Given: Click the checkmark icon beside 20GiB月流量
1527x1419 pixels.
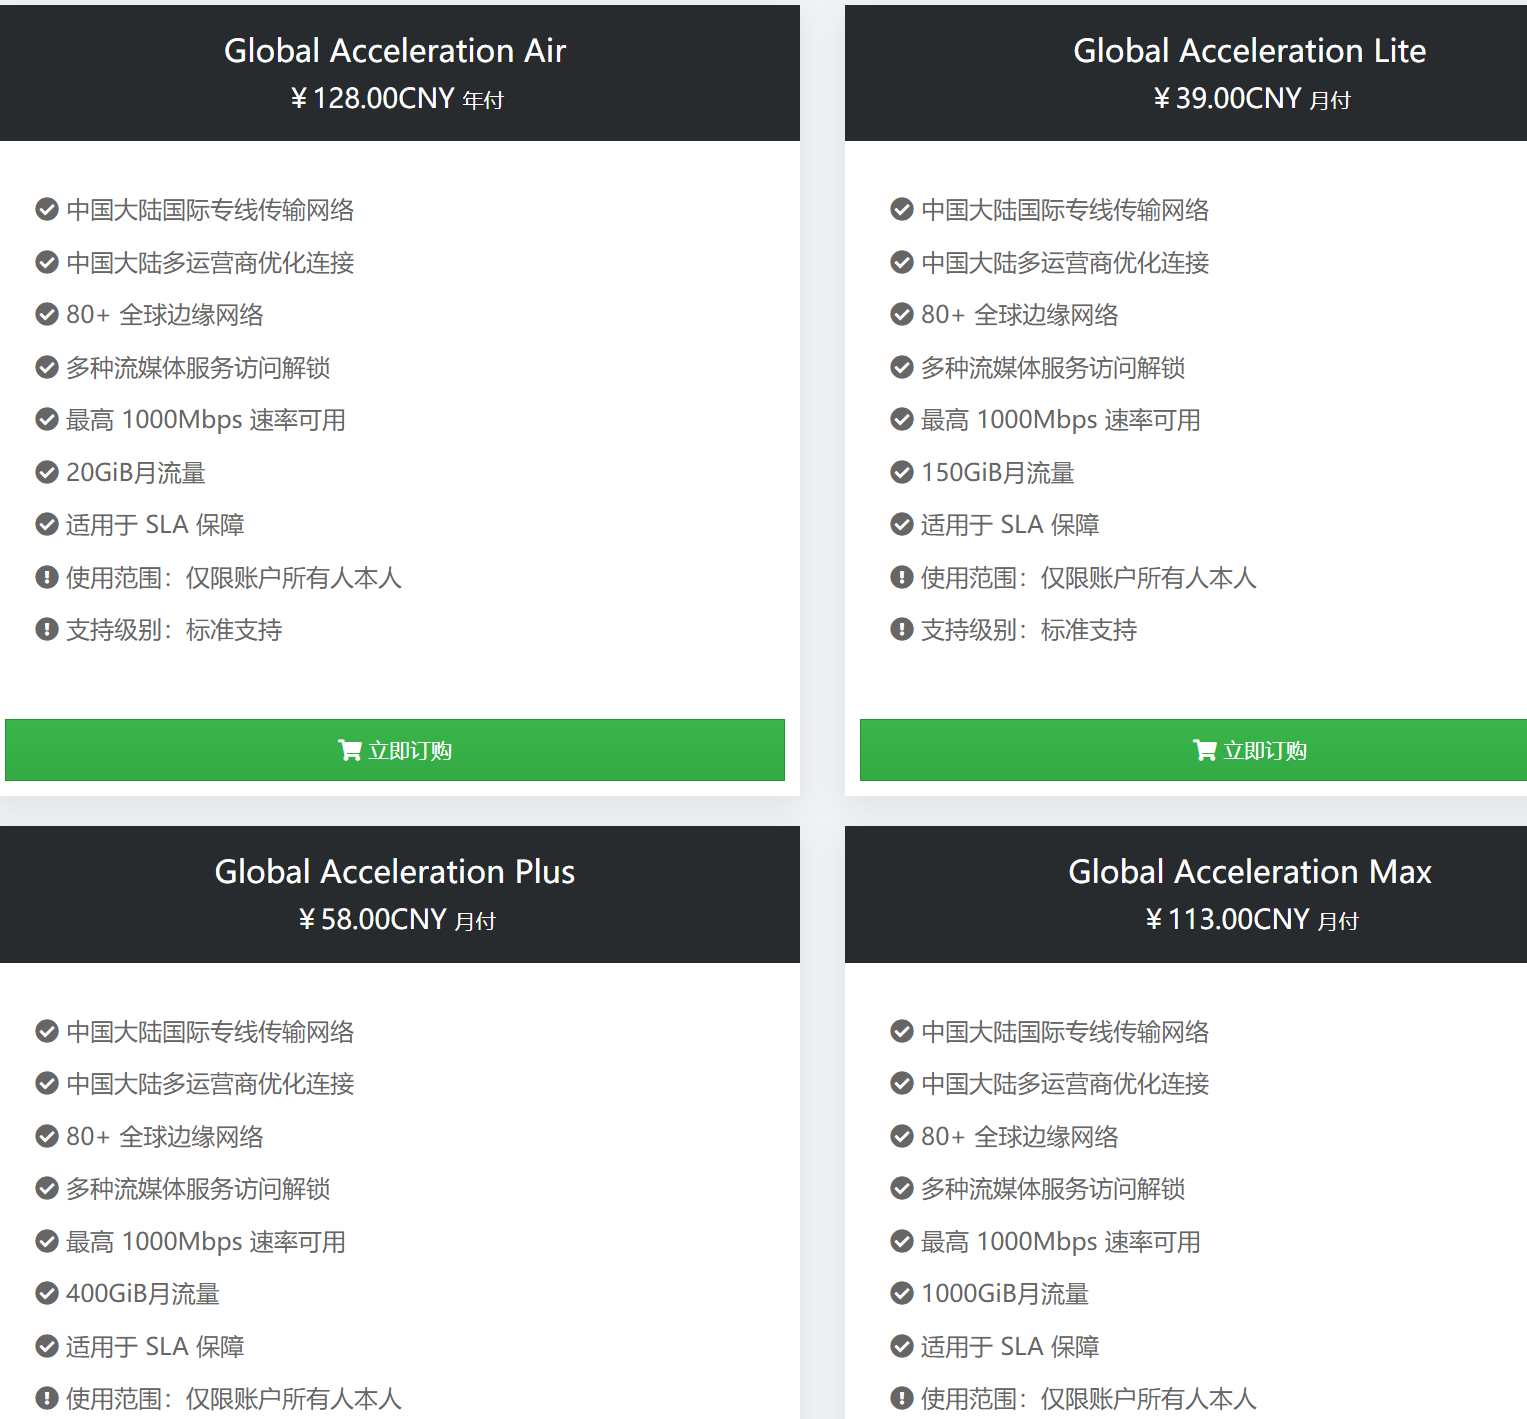Looking at the screenshot, I should pyautogui.click(x=47, y=472).
